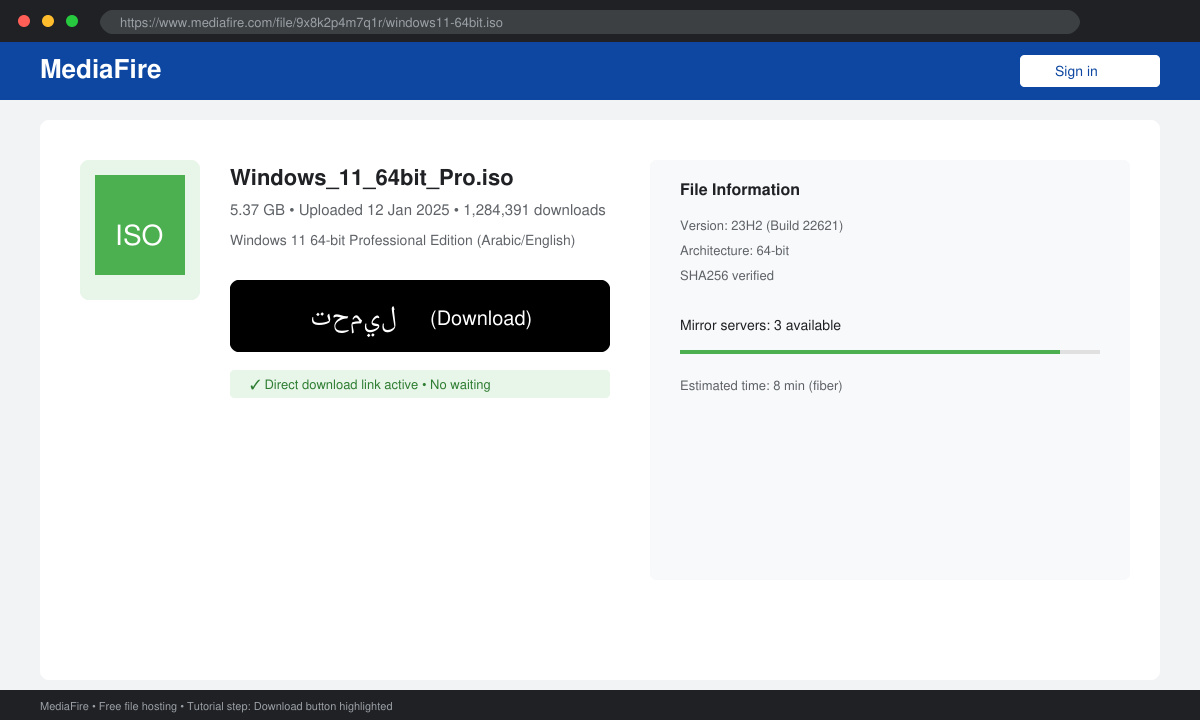Click the green ISO file icon

coord(140,225)
